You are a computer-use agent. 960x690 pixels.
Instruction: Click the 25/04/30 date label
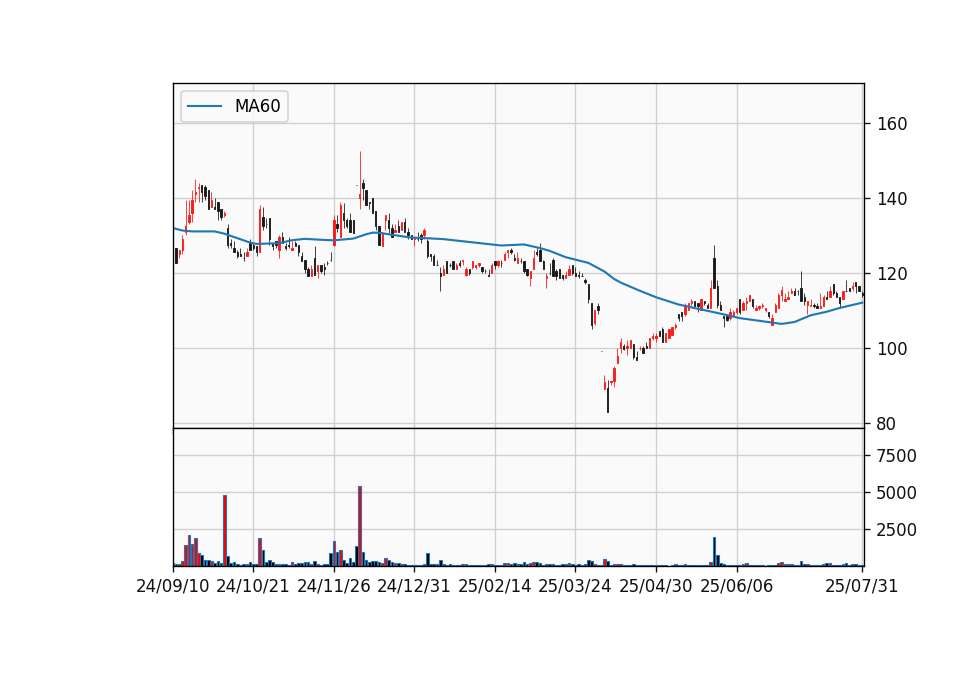656,586
